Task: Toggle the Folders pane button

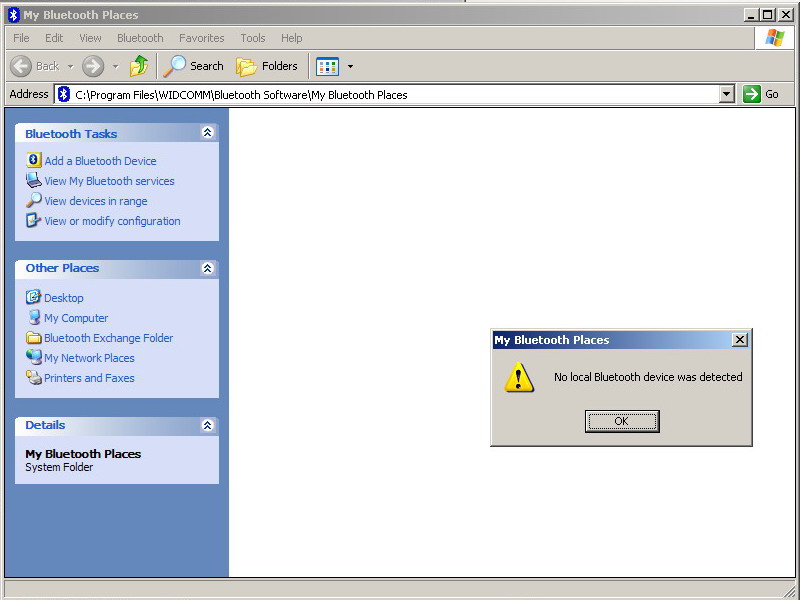Action: point(266,66)
